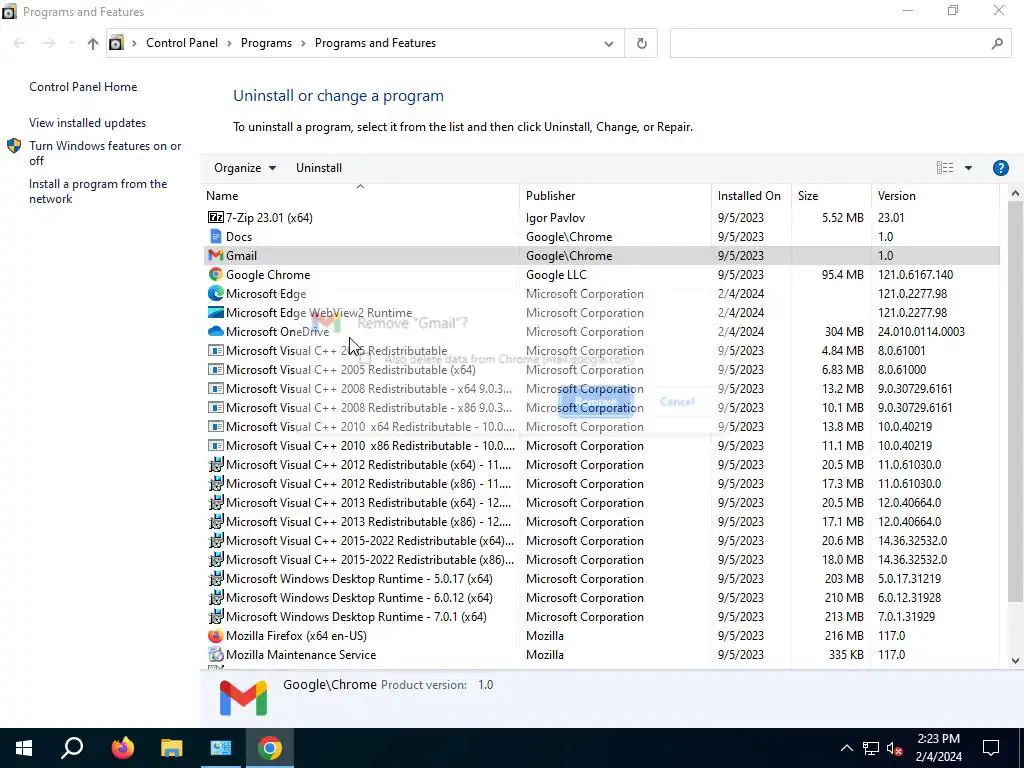Sort by Installed On column
The width and height of the screenshot is (1024, 768).
(x=751, y=195)
